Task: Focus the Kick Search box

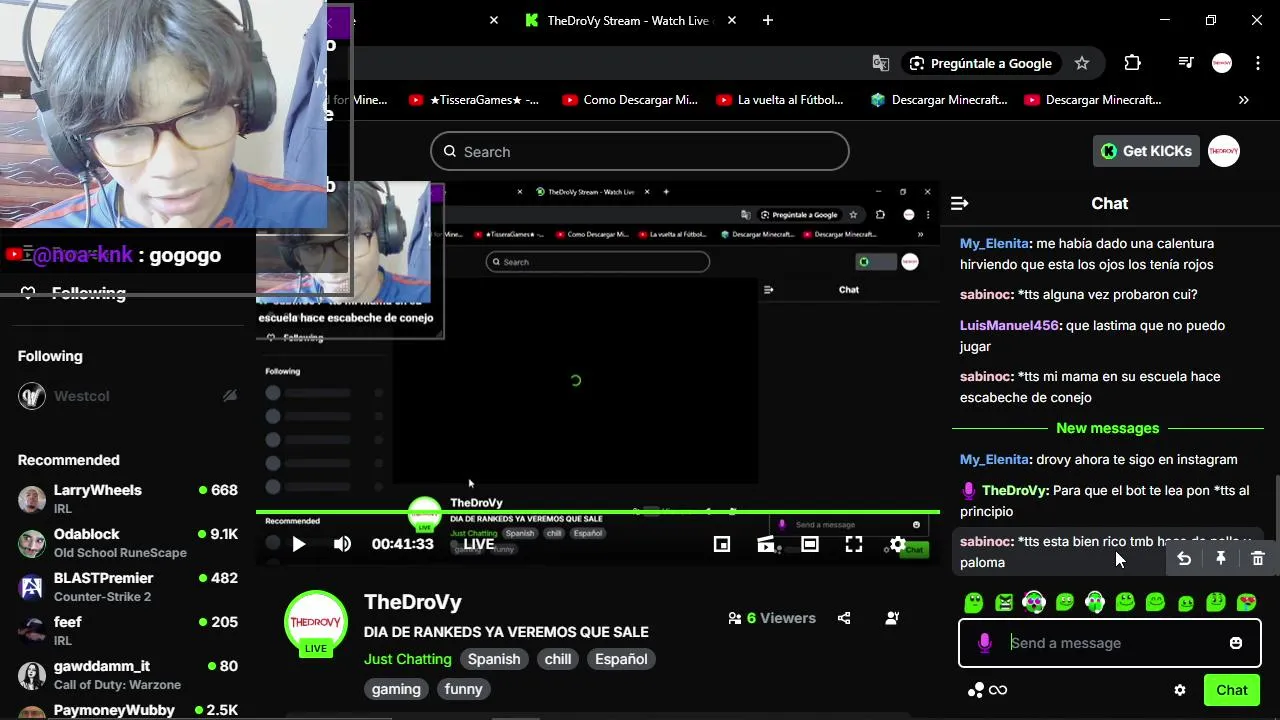Action: (640, 152)
